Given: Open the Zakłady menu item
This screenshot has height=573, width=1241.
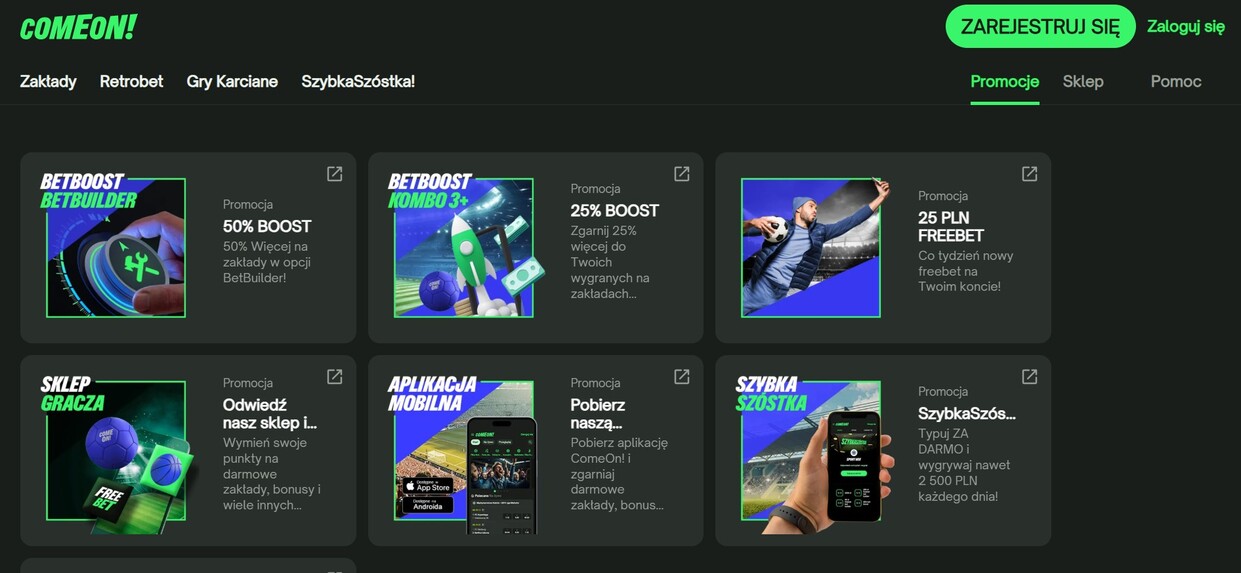Looking at the screenshot, I should (48, 82).
